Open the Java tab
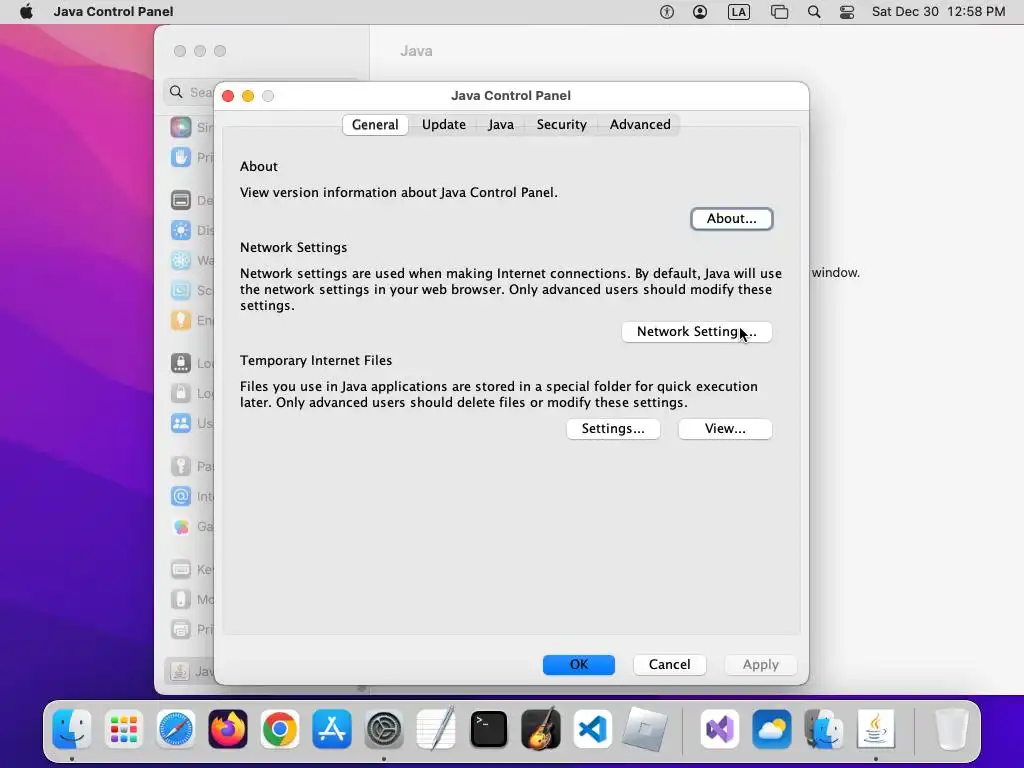The image size is (1024, 768). pyautogui.click(x=501, y=125)
